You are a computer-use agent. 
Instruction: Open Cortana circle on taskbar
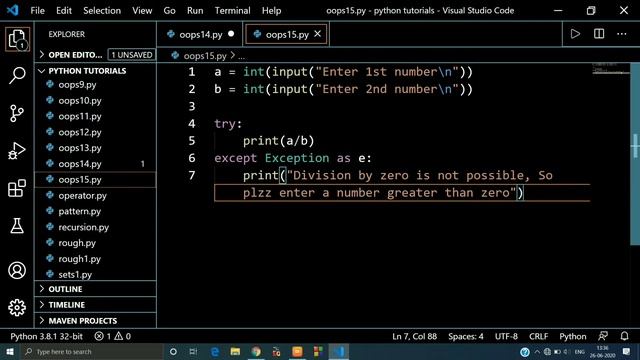coord(173,351)
